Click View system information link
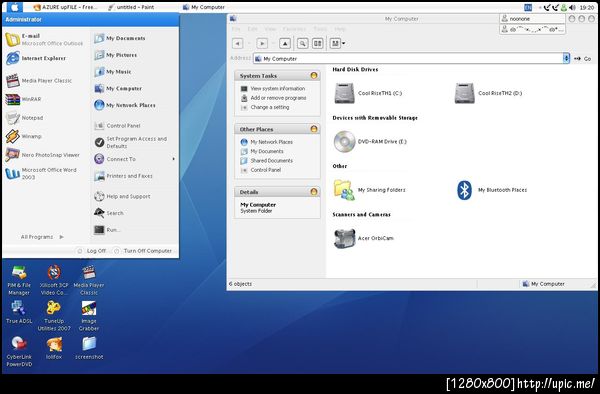The width and height of the screenshot is (600, 394). 273,88
